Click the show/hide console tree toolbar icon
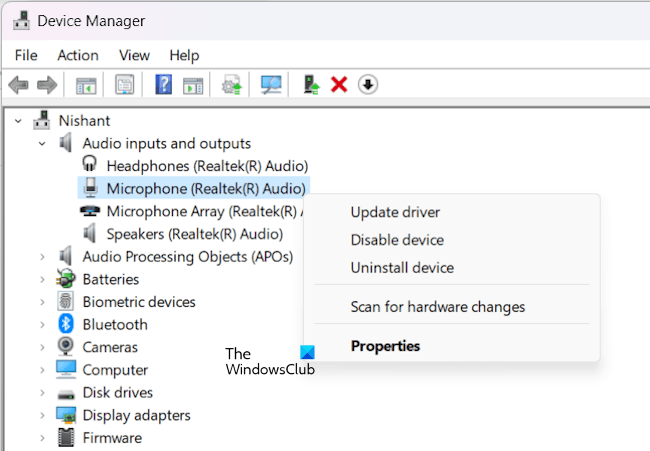Viewport: 650px width, 451px height. (87, 85)
